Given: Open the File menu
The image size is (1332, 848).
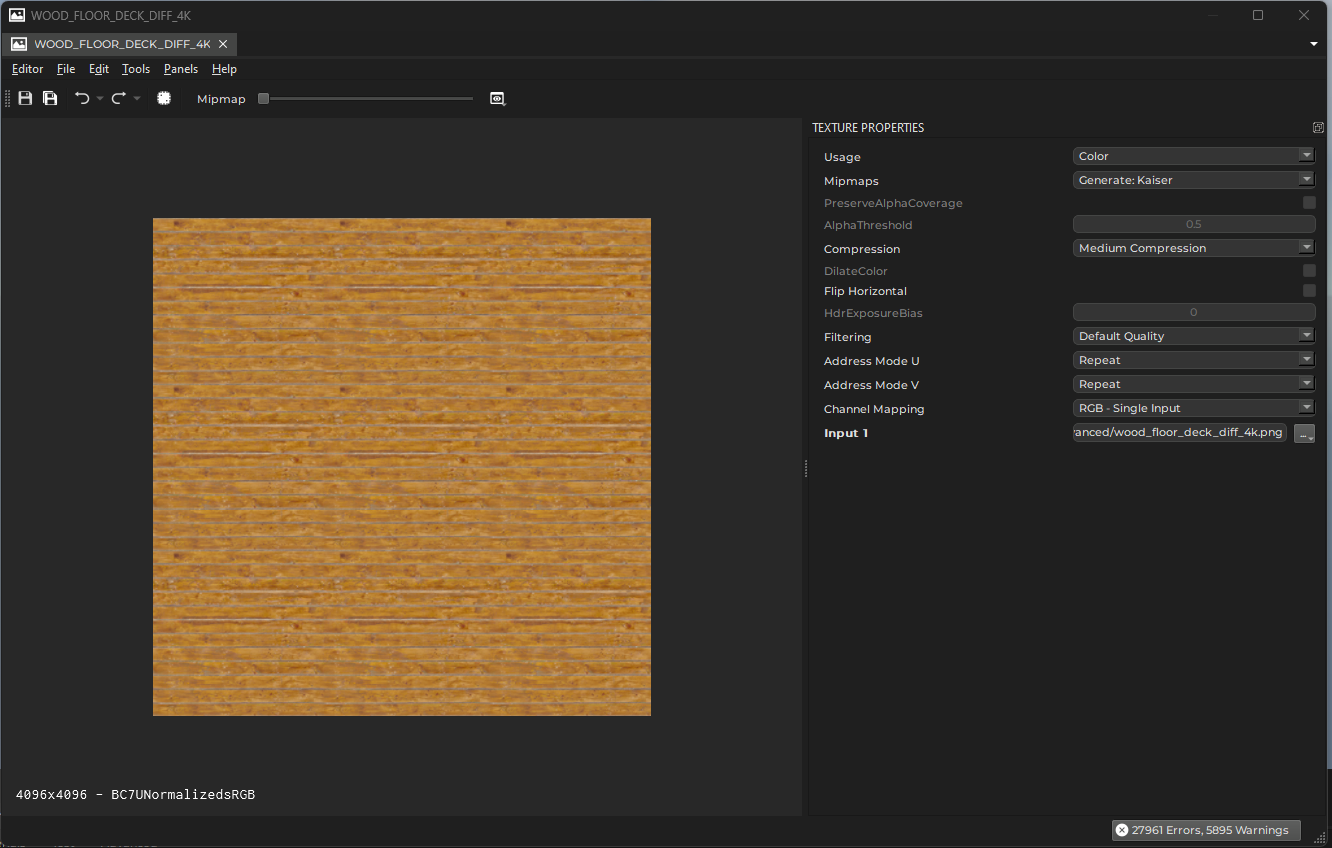Looking at the screenshot, I should [66, 69].
